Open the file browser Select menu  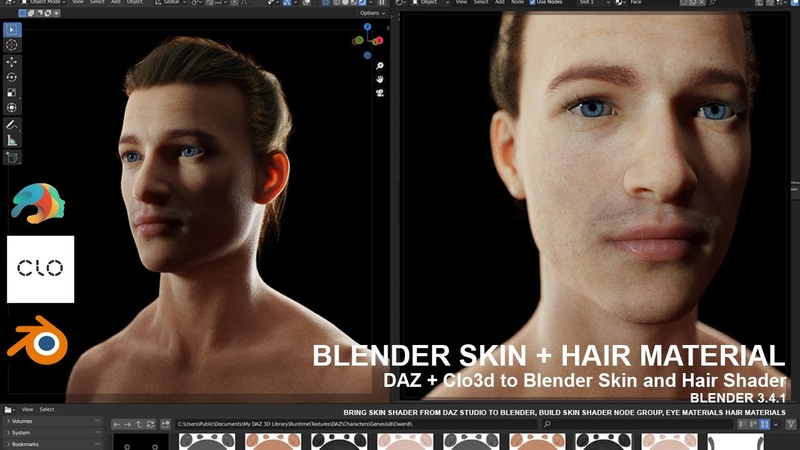click(x=47, y=409)
